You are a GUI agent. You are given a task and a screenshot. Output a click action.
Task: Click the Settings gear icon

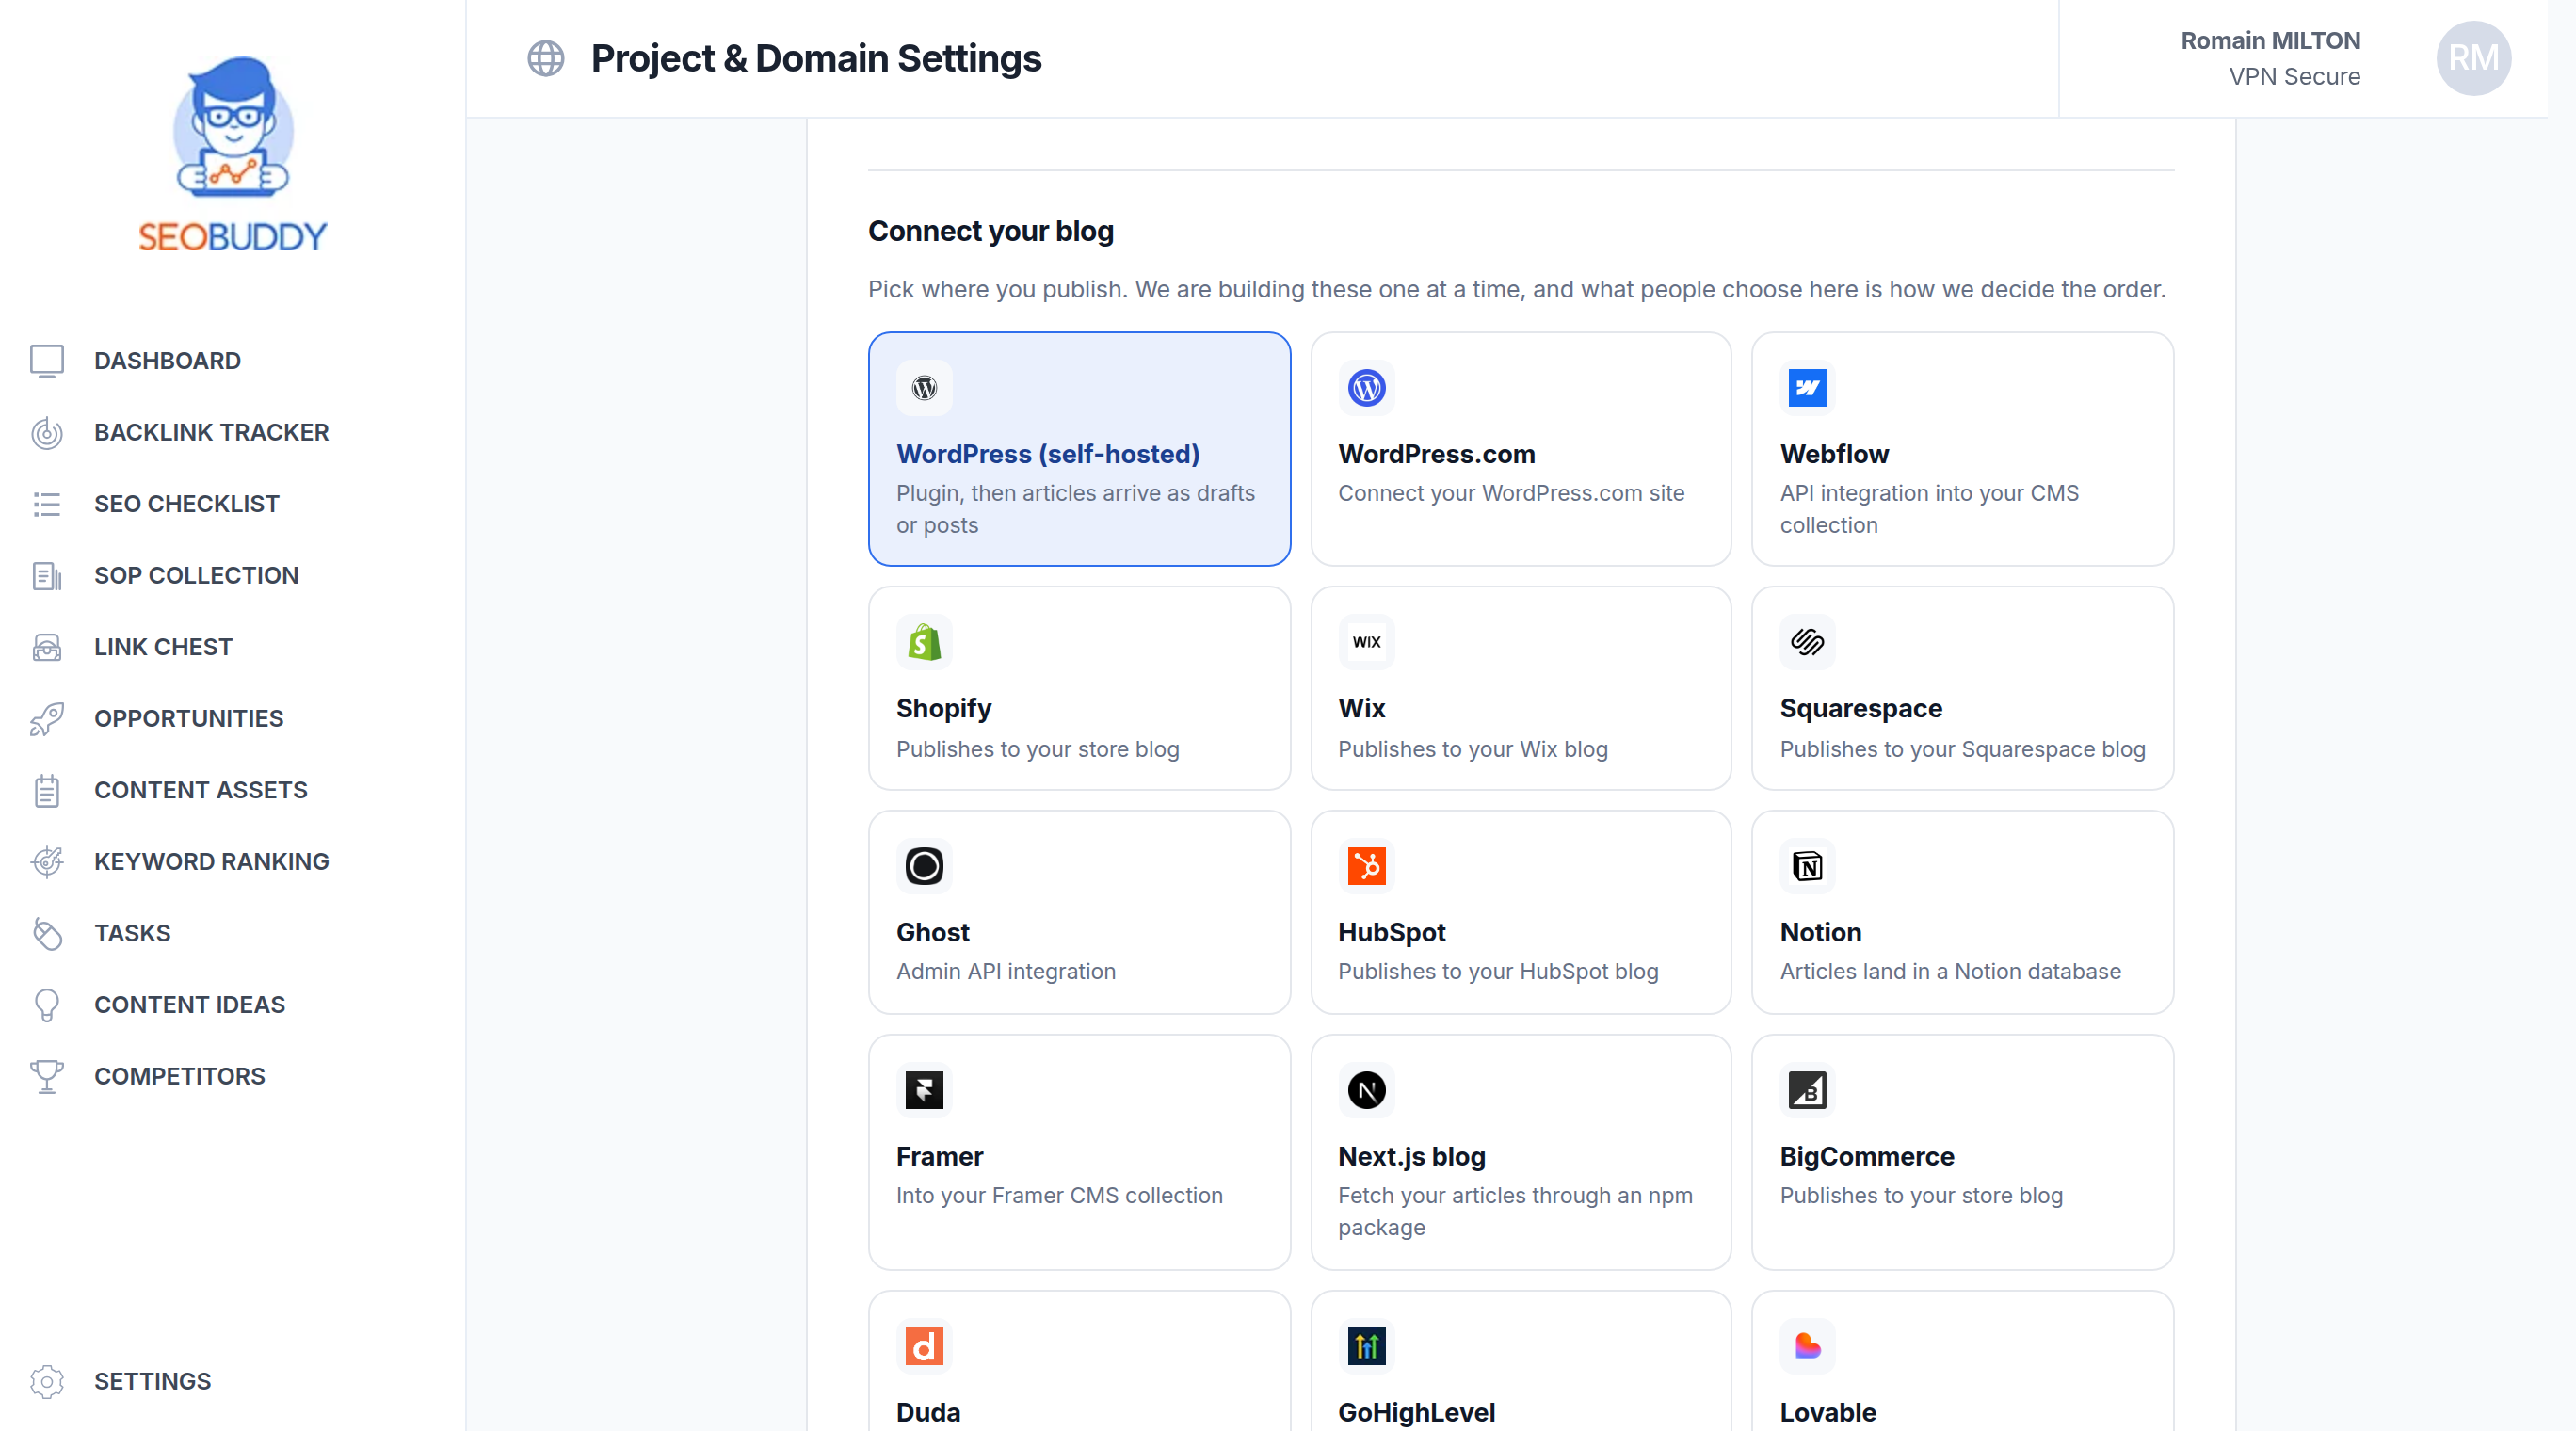[x=47, y=1381]
